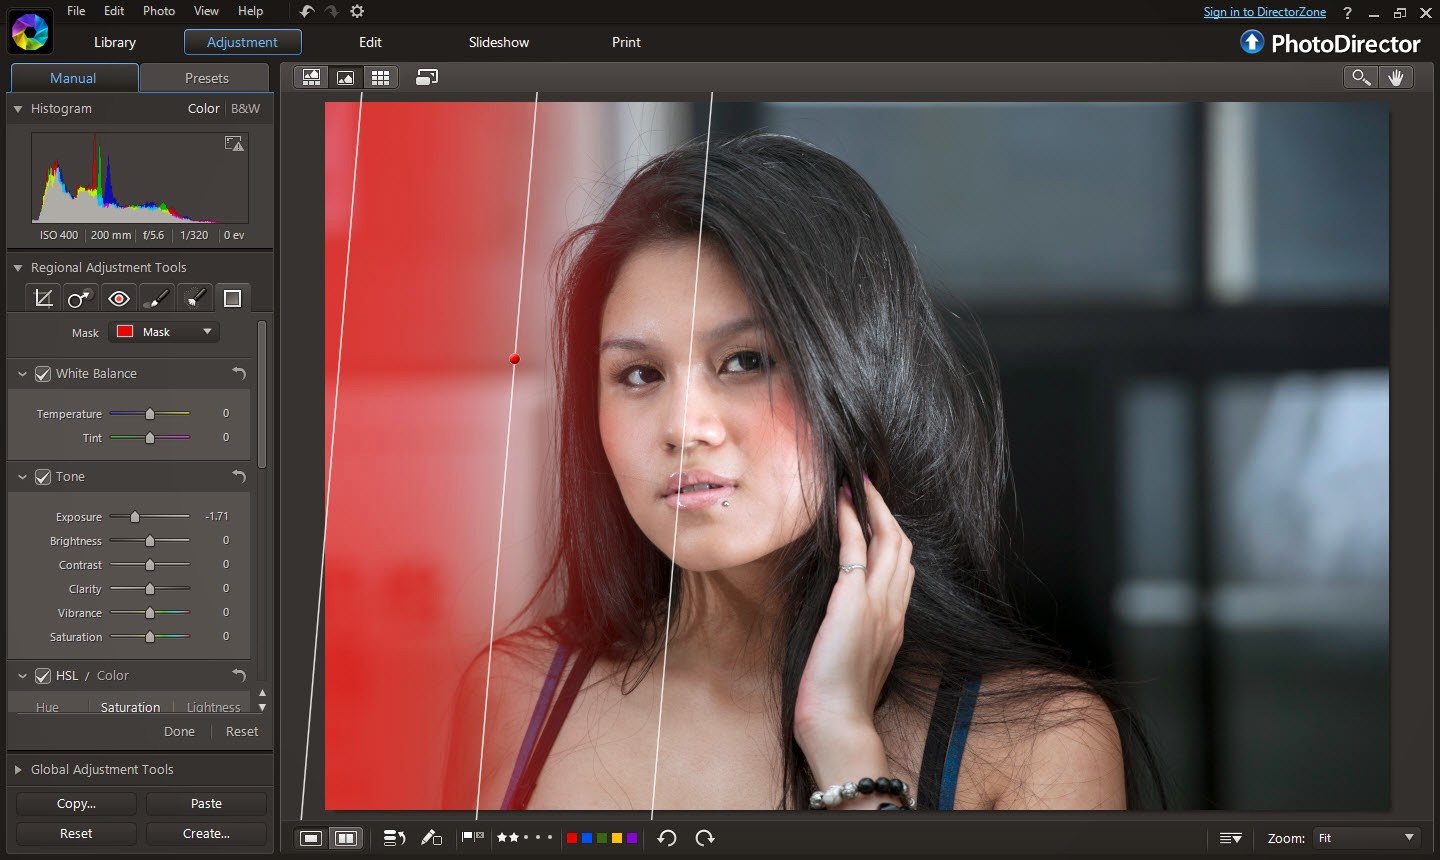Switch to the Slideshow module

point(499,42)
